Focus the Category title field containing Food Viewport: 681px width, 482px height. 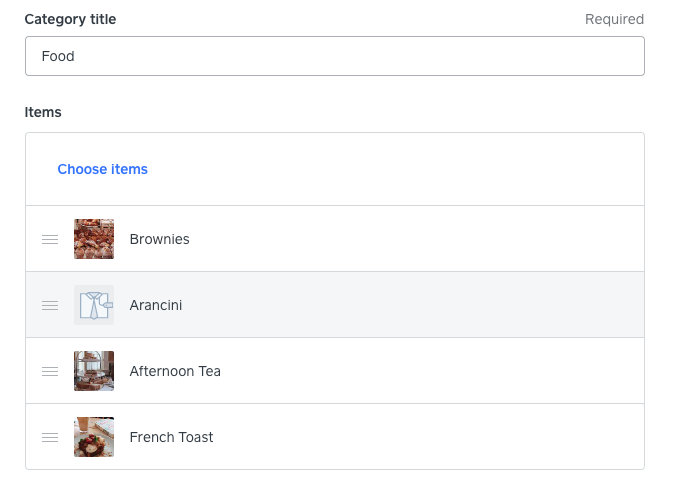pos(334,56)
